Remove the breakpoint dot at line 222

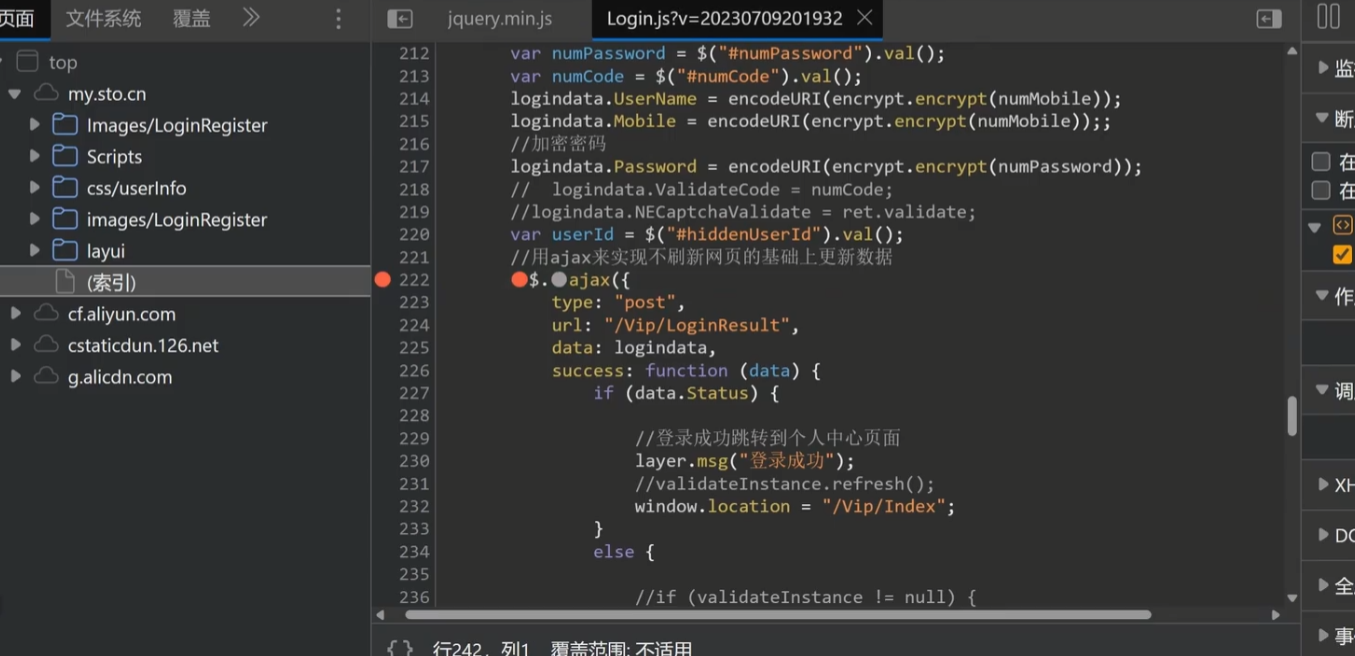pyautogui.click(x=382, y=280)
